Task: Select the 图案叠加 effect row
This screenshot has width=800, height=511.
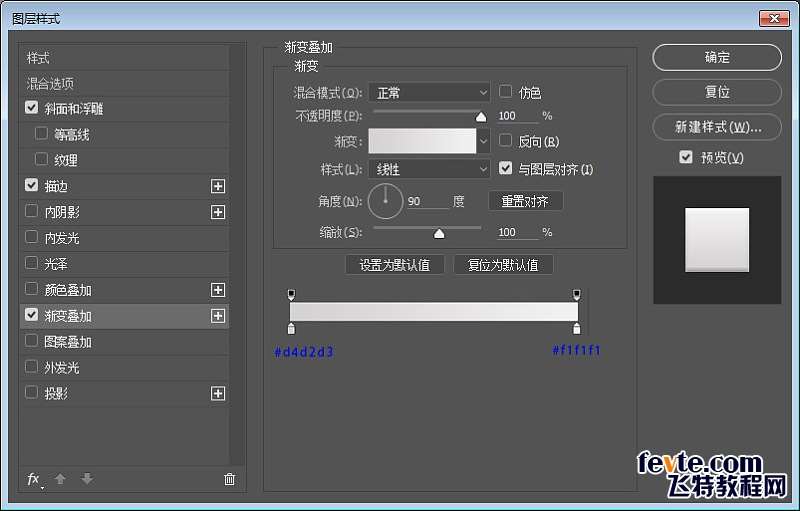Action: click(124, 342)
